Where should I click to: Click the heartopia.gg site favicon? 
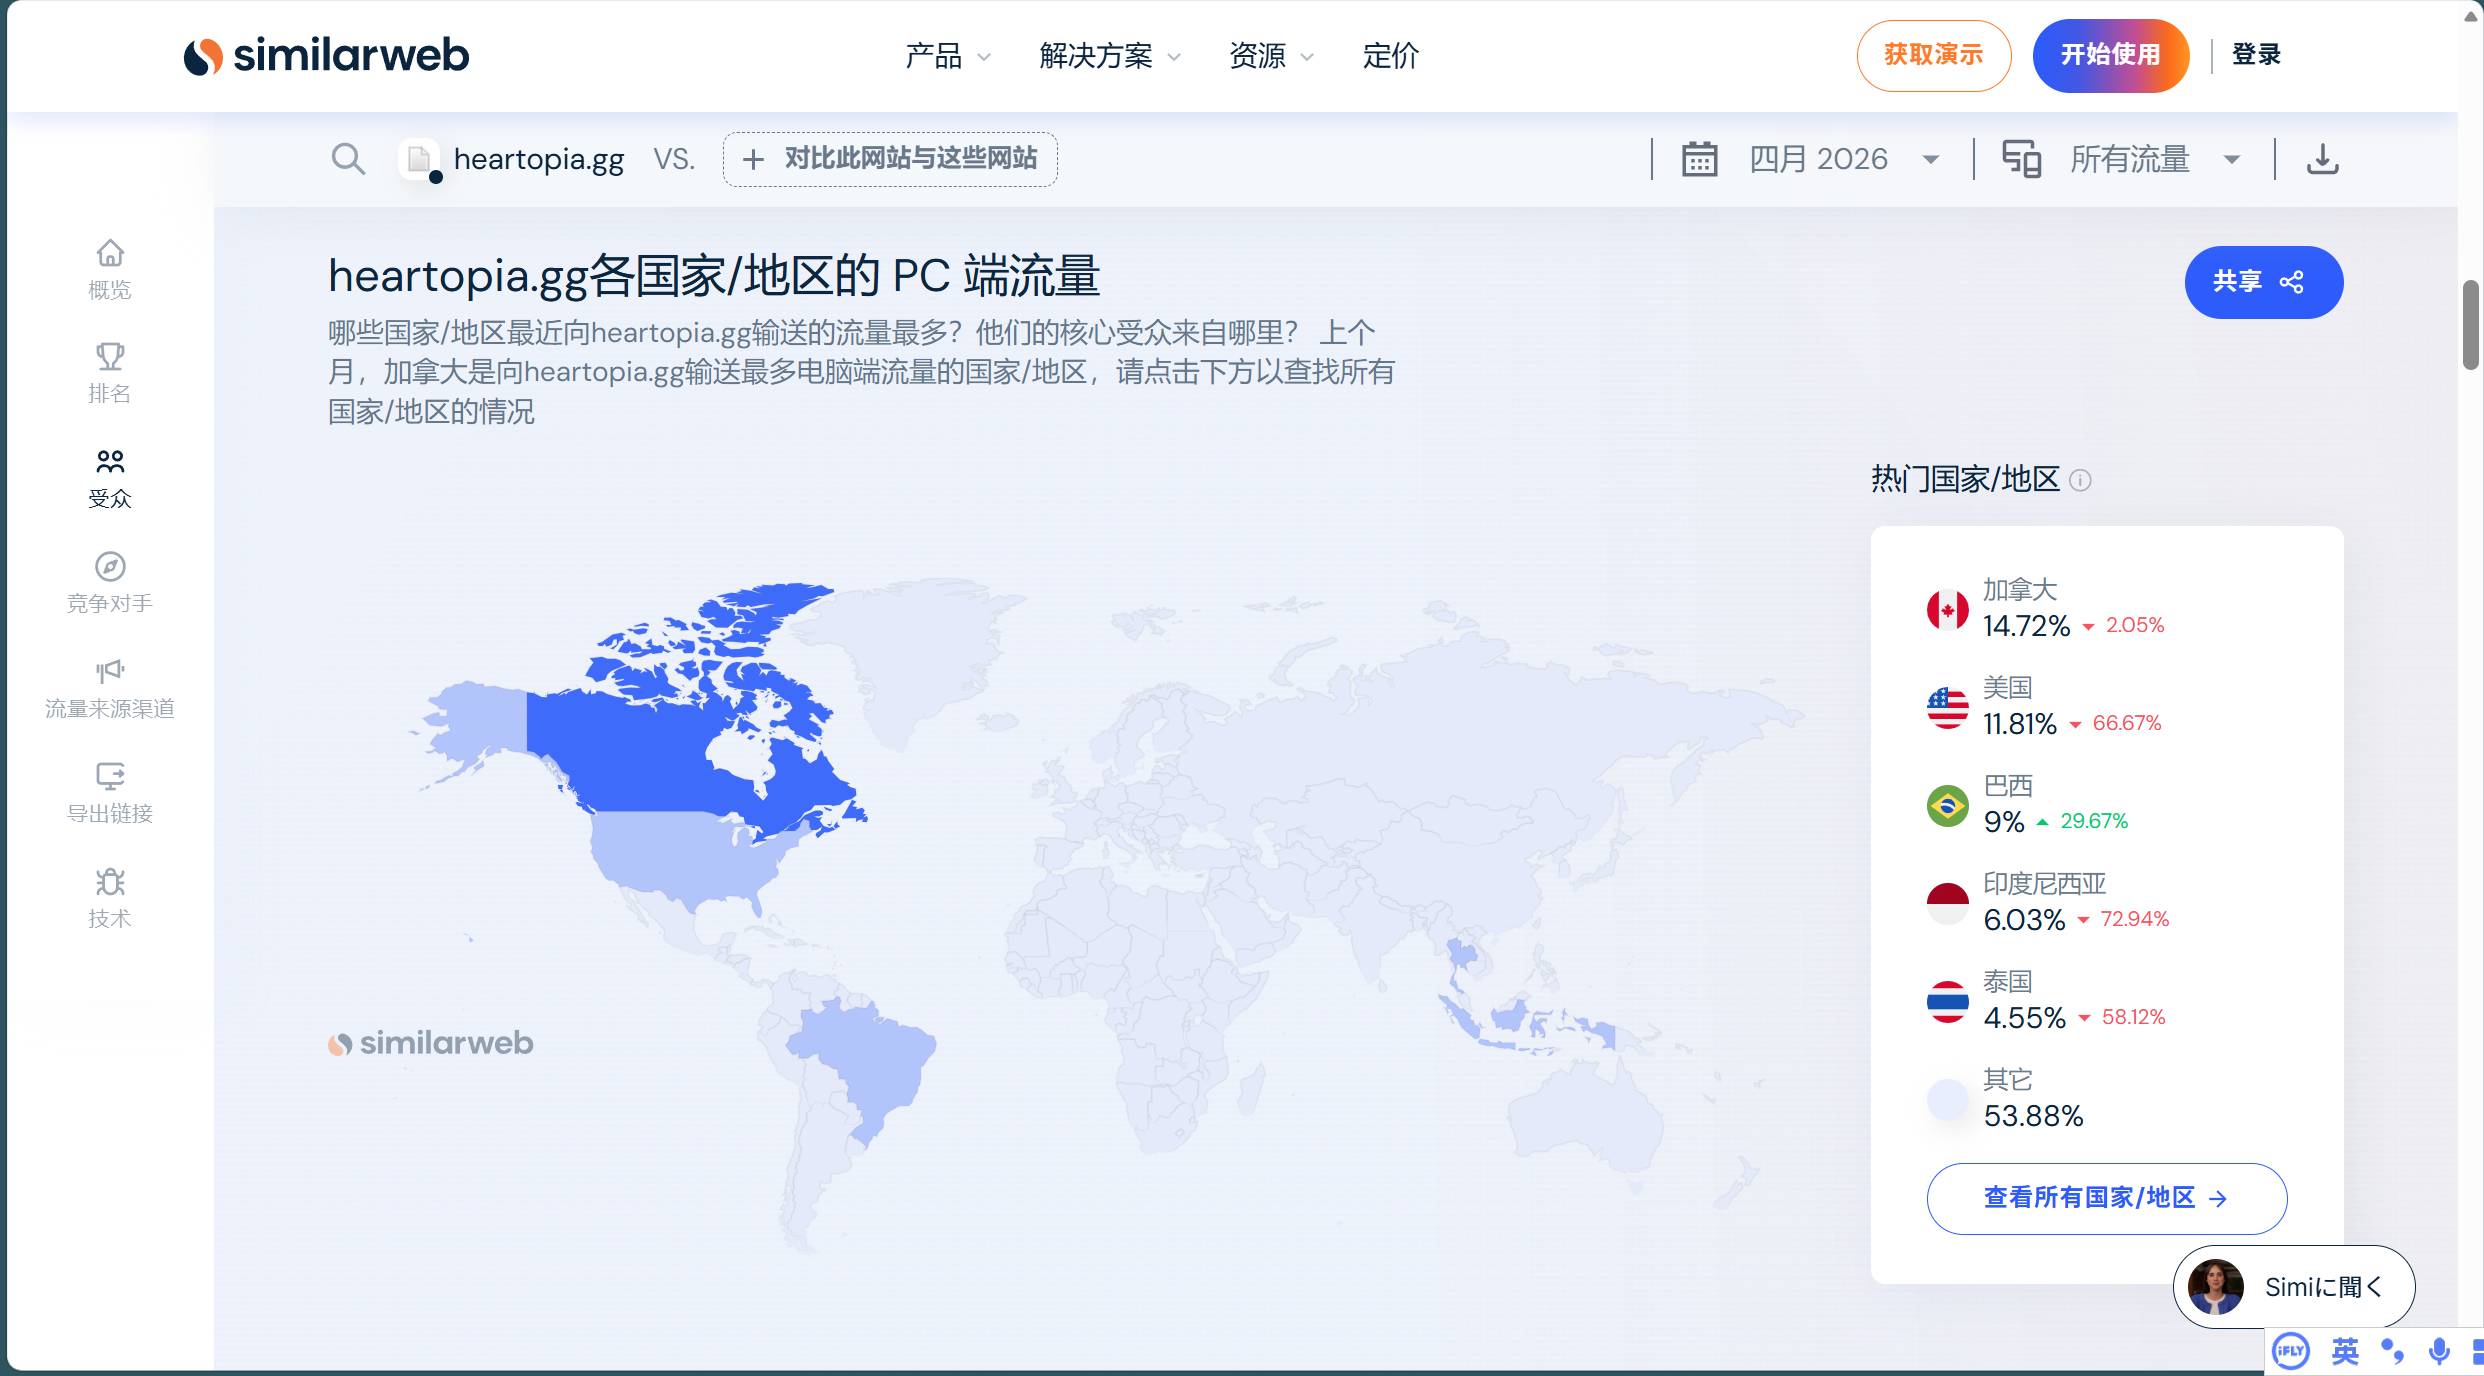419,159
